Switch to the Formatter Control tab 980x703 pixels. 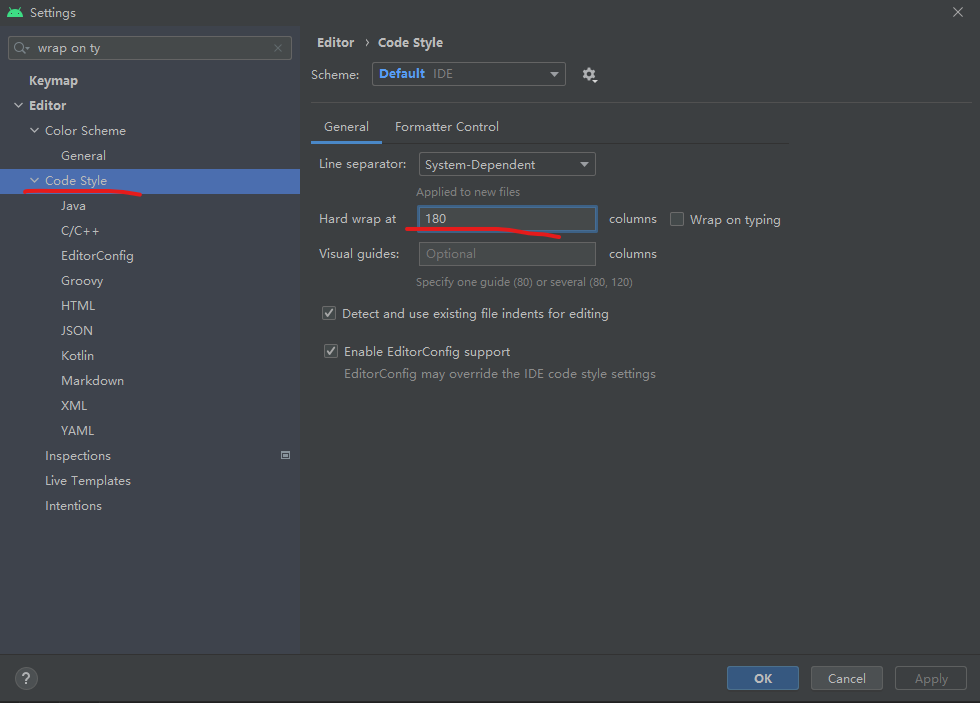click(x=447, y=127)
